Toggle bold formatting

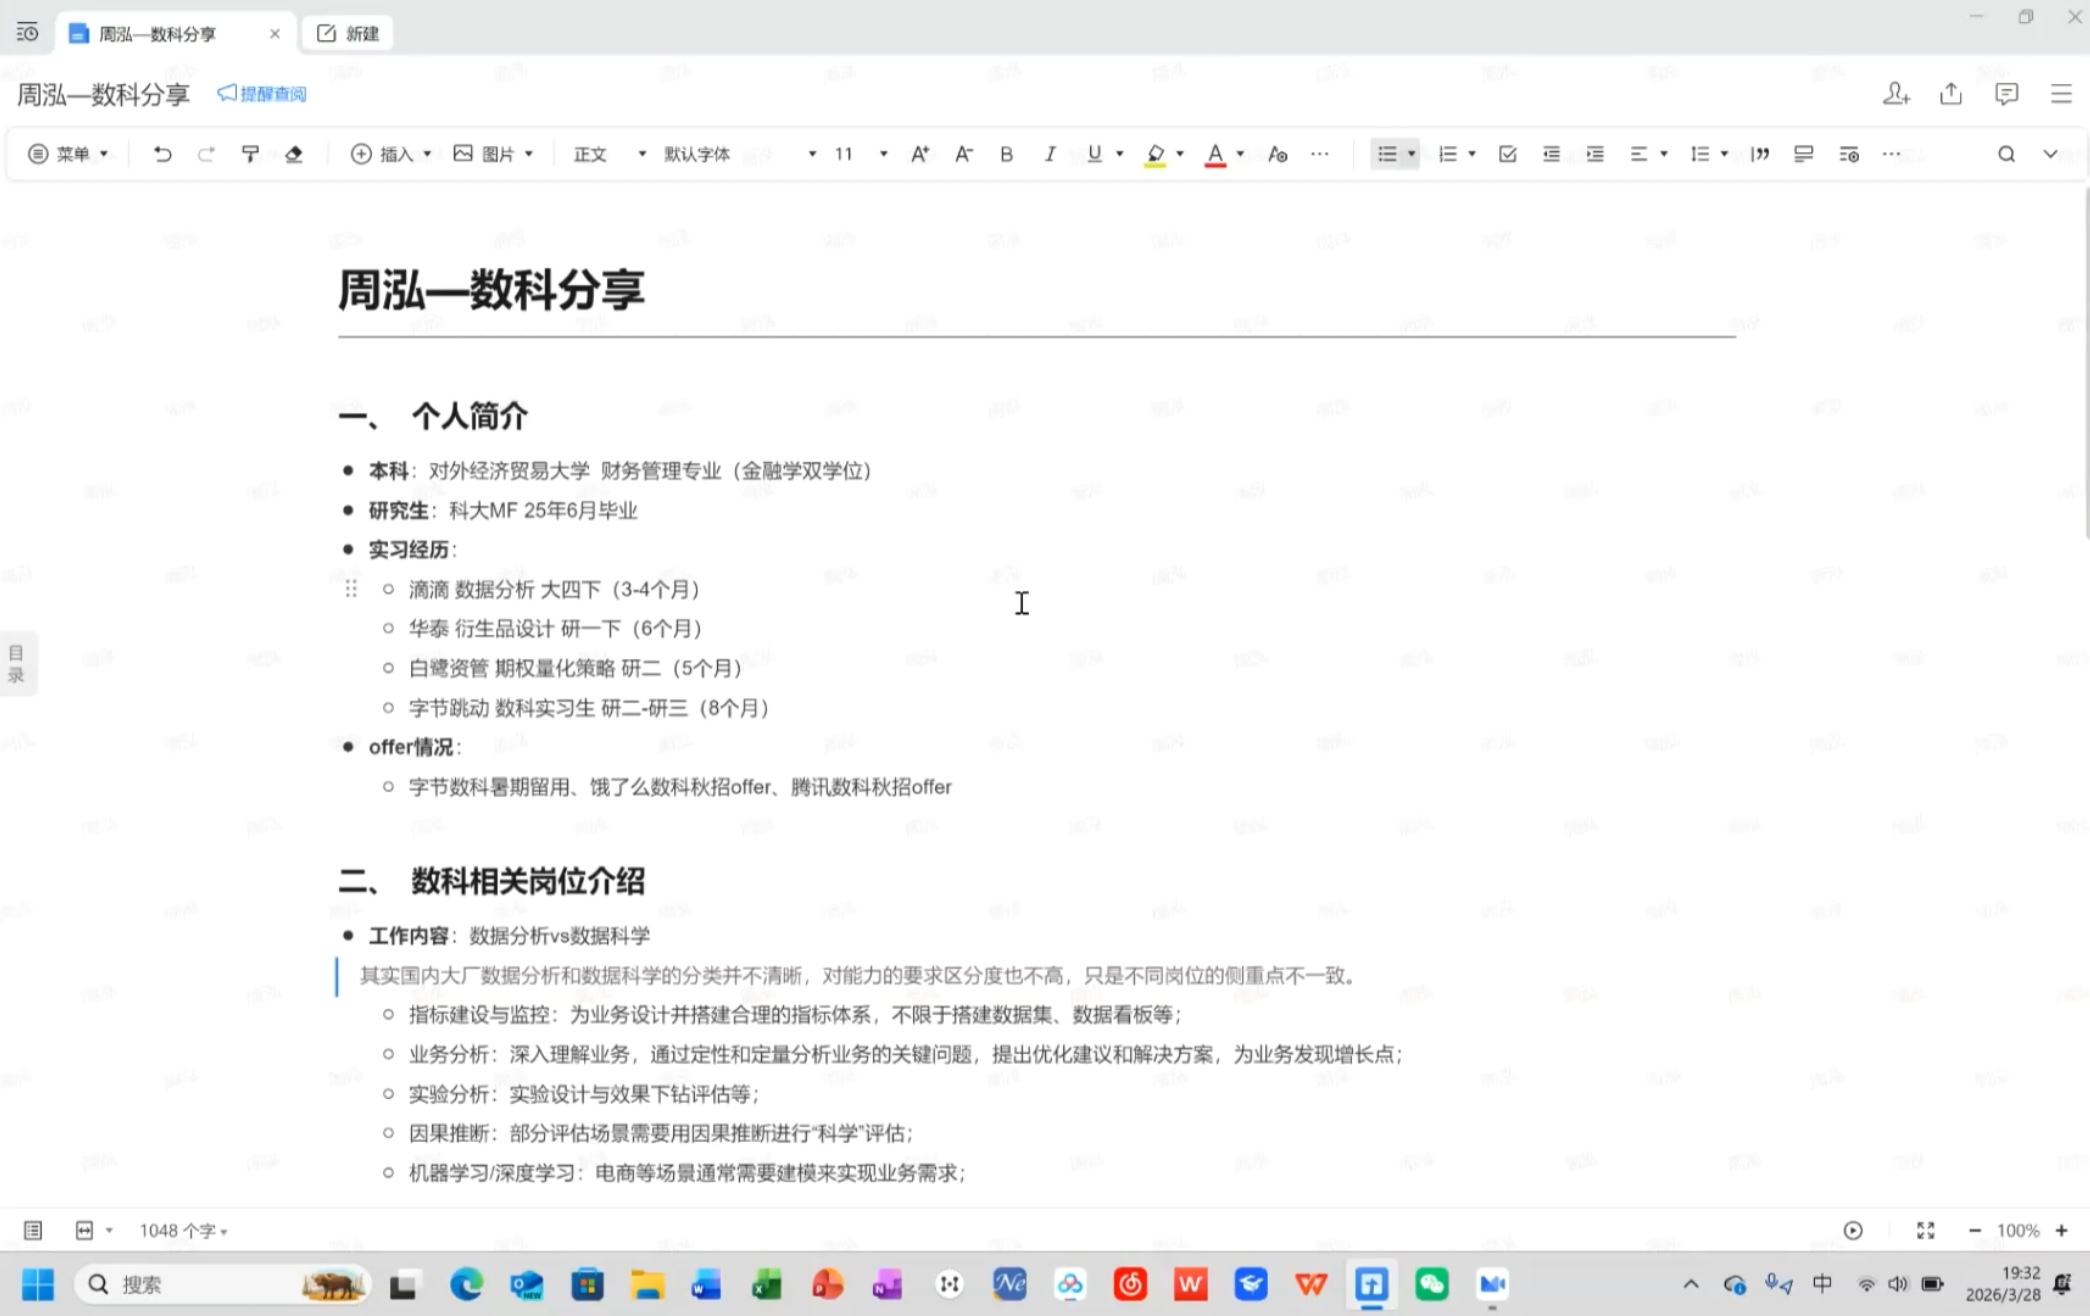tap(1006, 154)
